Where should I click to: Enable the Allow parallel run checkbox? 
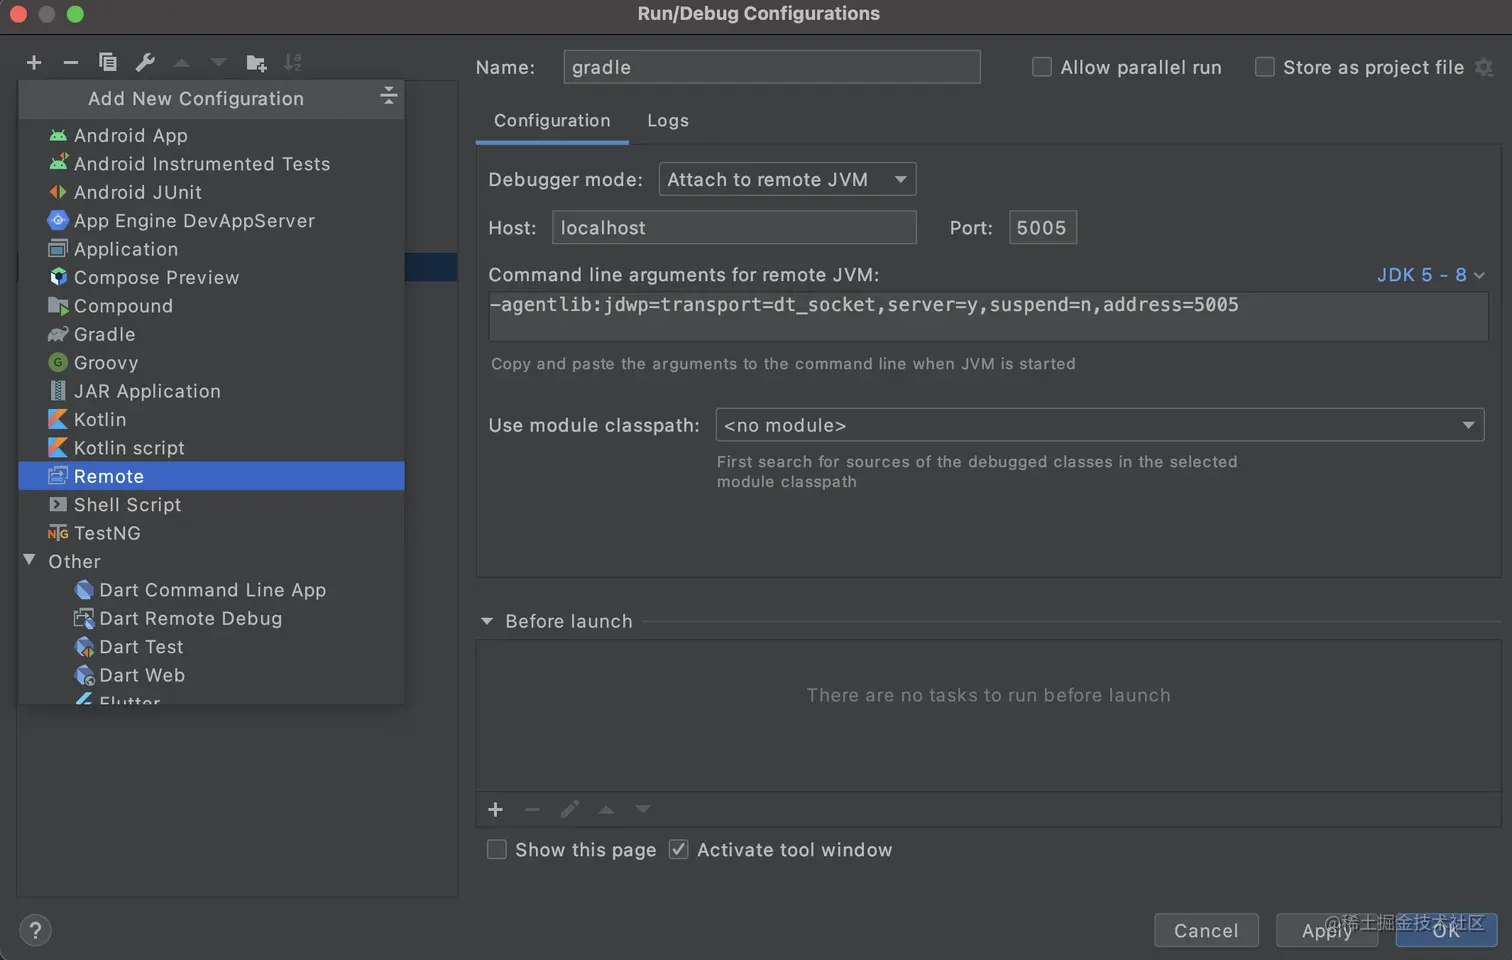click(x=1042, y=67)
